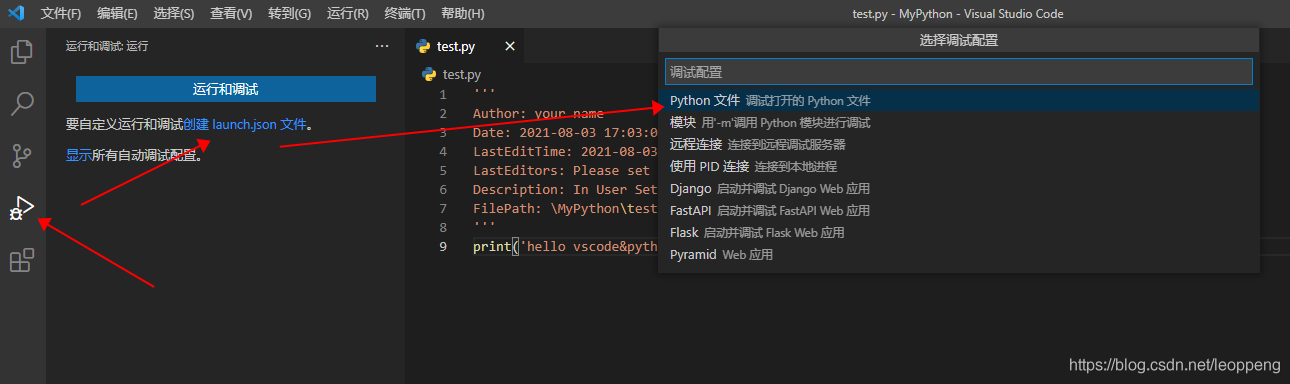Image resolution: width=1290 pixels, height=384 pixels.
Task: Click the 运行和调试 blue button
Action: tap(226, 89)
